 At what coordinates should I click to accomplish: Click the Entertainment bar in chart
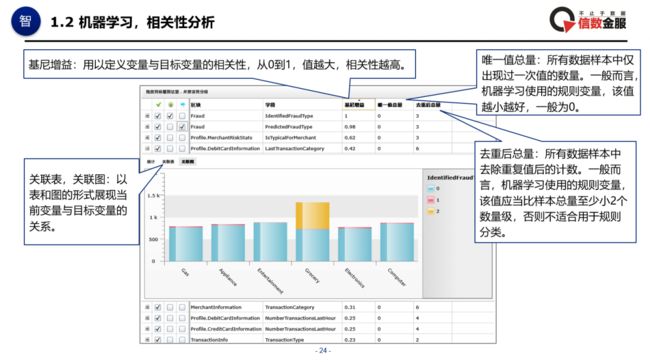[x=270, y=242]
